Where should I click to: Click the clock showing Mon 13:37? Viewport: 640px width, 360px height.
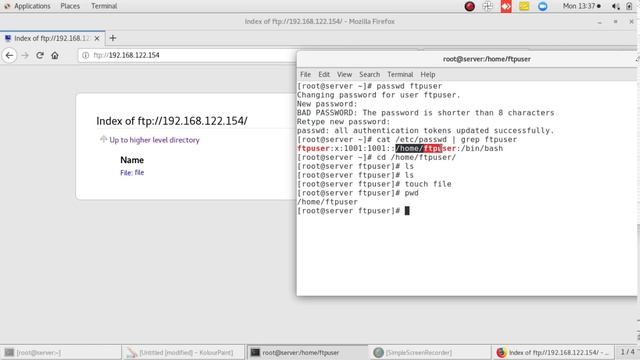[582, 6]
